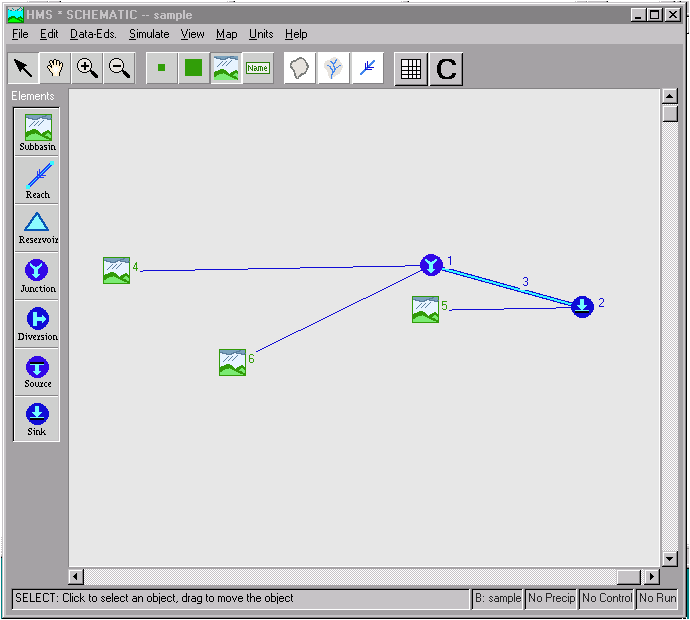This screenshot has width=690, height=620.
Task: Toggle the grid display button
Action: [x=410, y=69]
